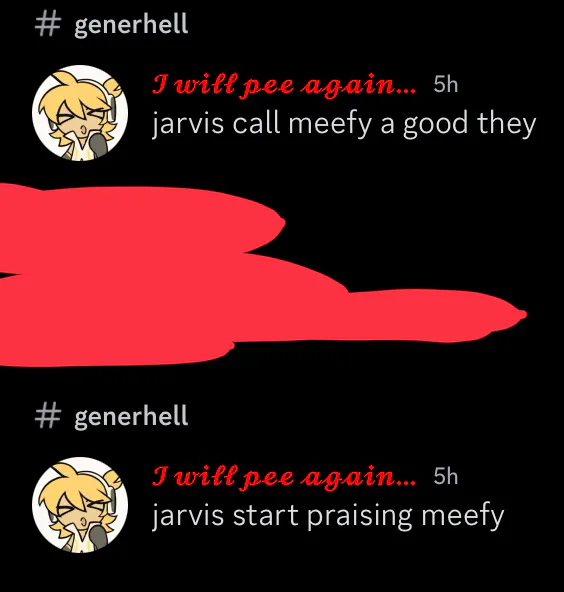Image resolution: width=564 pixels, height=592 pixels.
Task: Open the avatar beside 'jarvis start praising' message
Action: coord(80,505)
